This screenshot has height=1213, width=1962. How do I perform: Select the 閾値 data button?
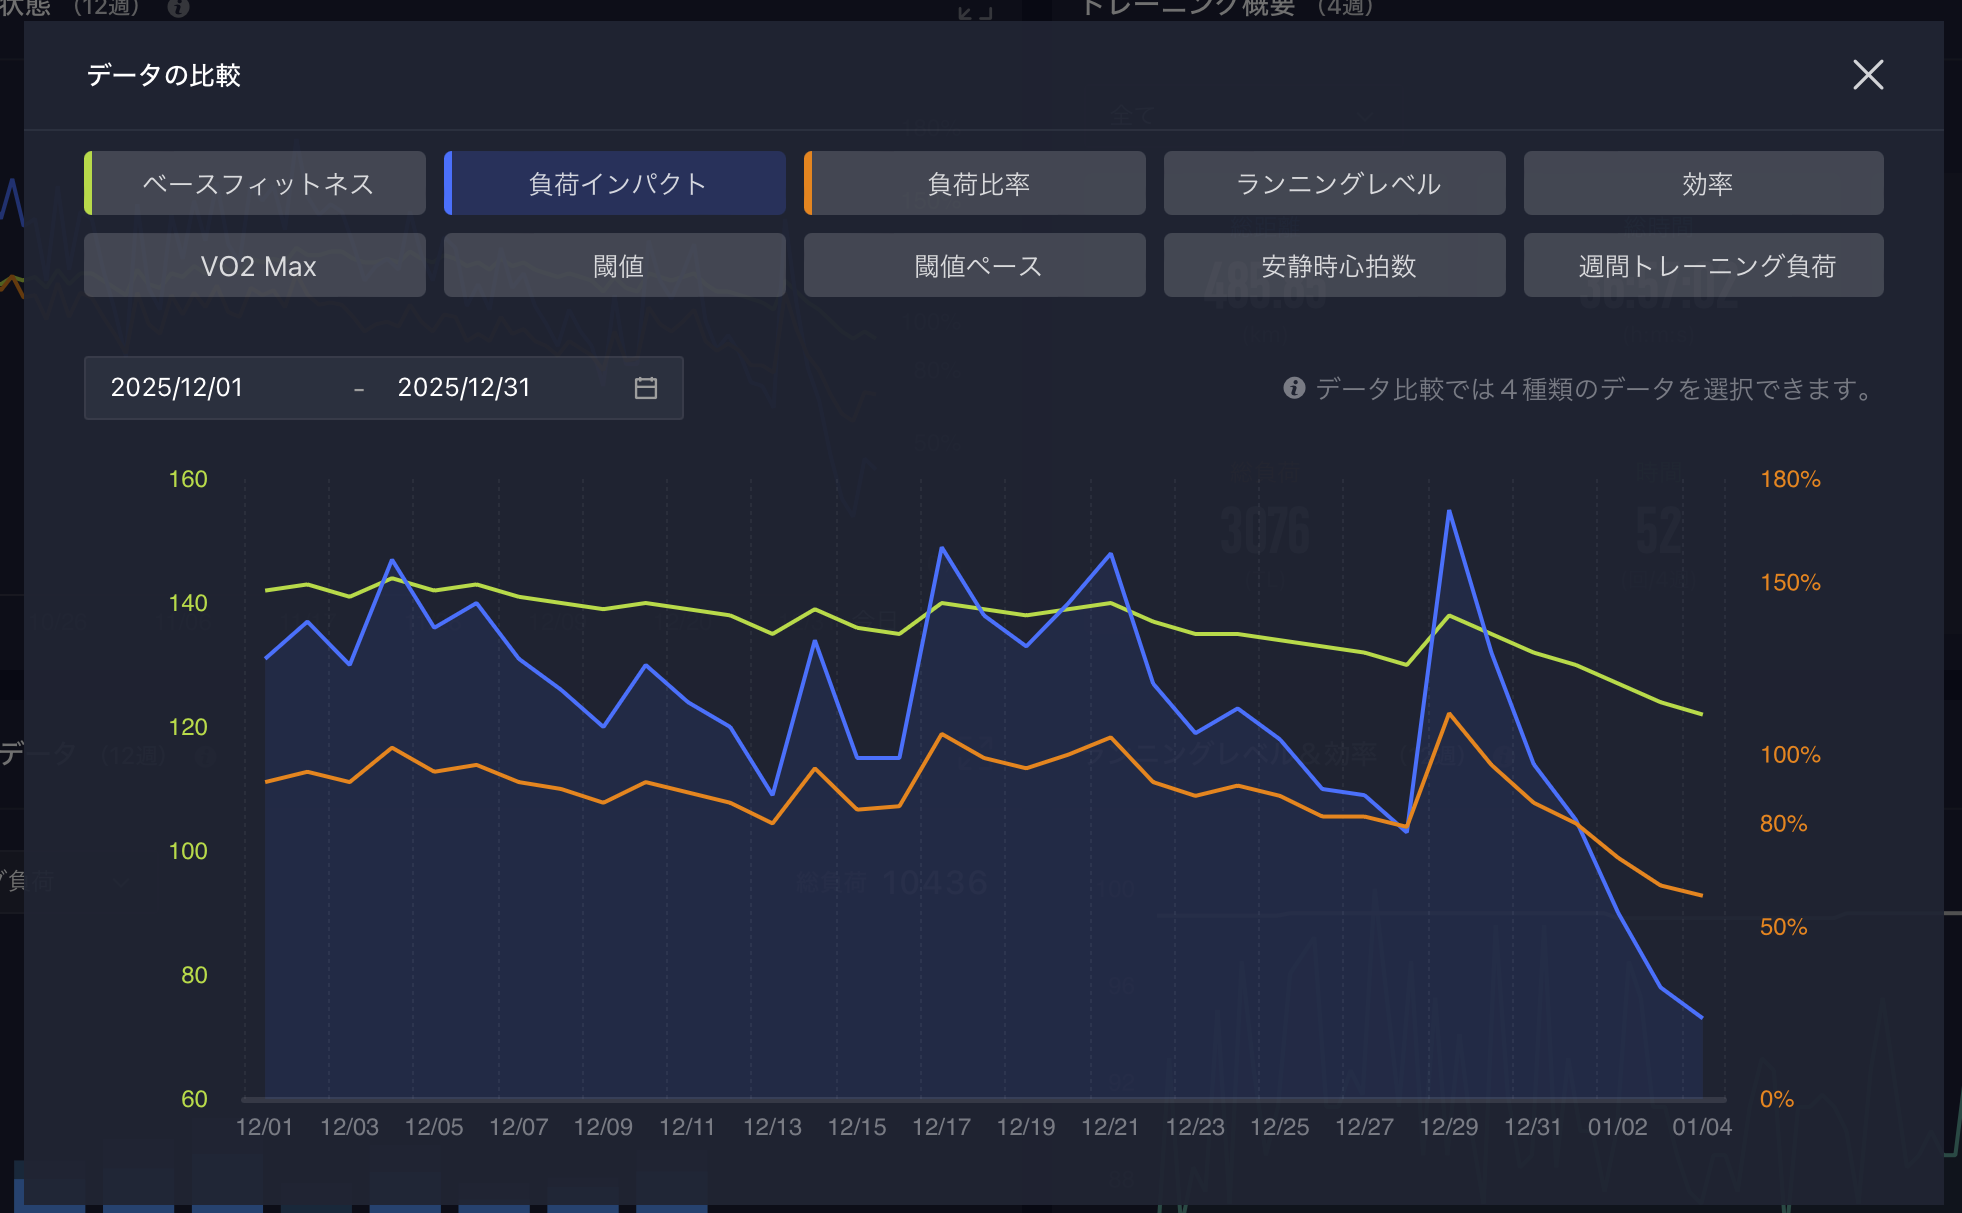pyautogui.click(x=616, y=266)
